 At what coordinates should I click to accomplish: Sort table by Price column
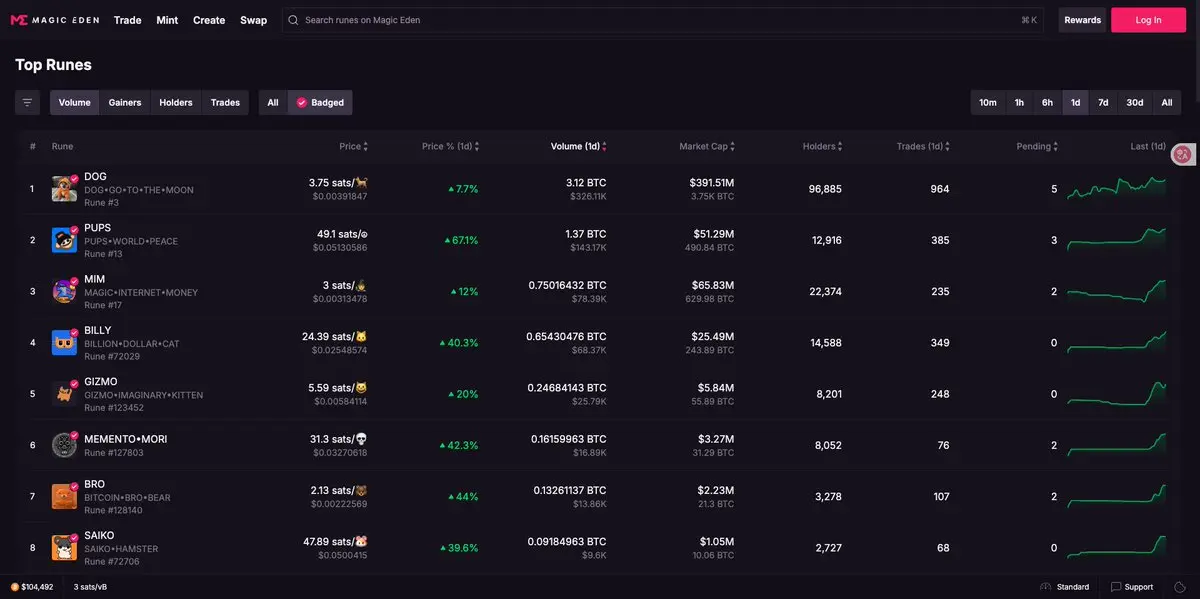(x=354, y=146)
